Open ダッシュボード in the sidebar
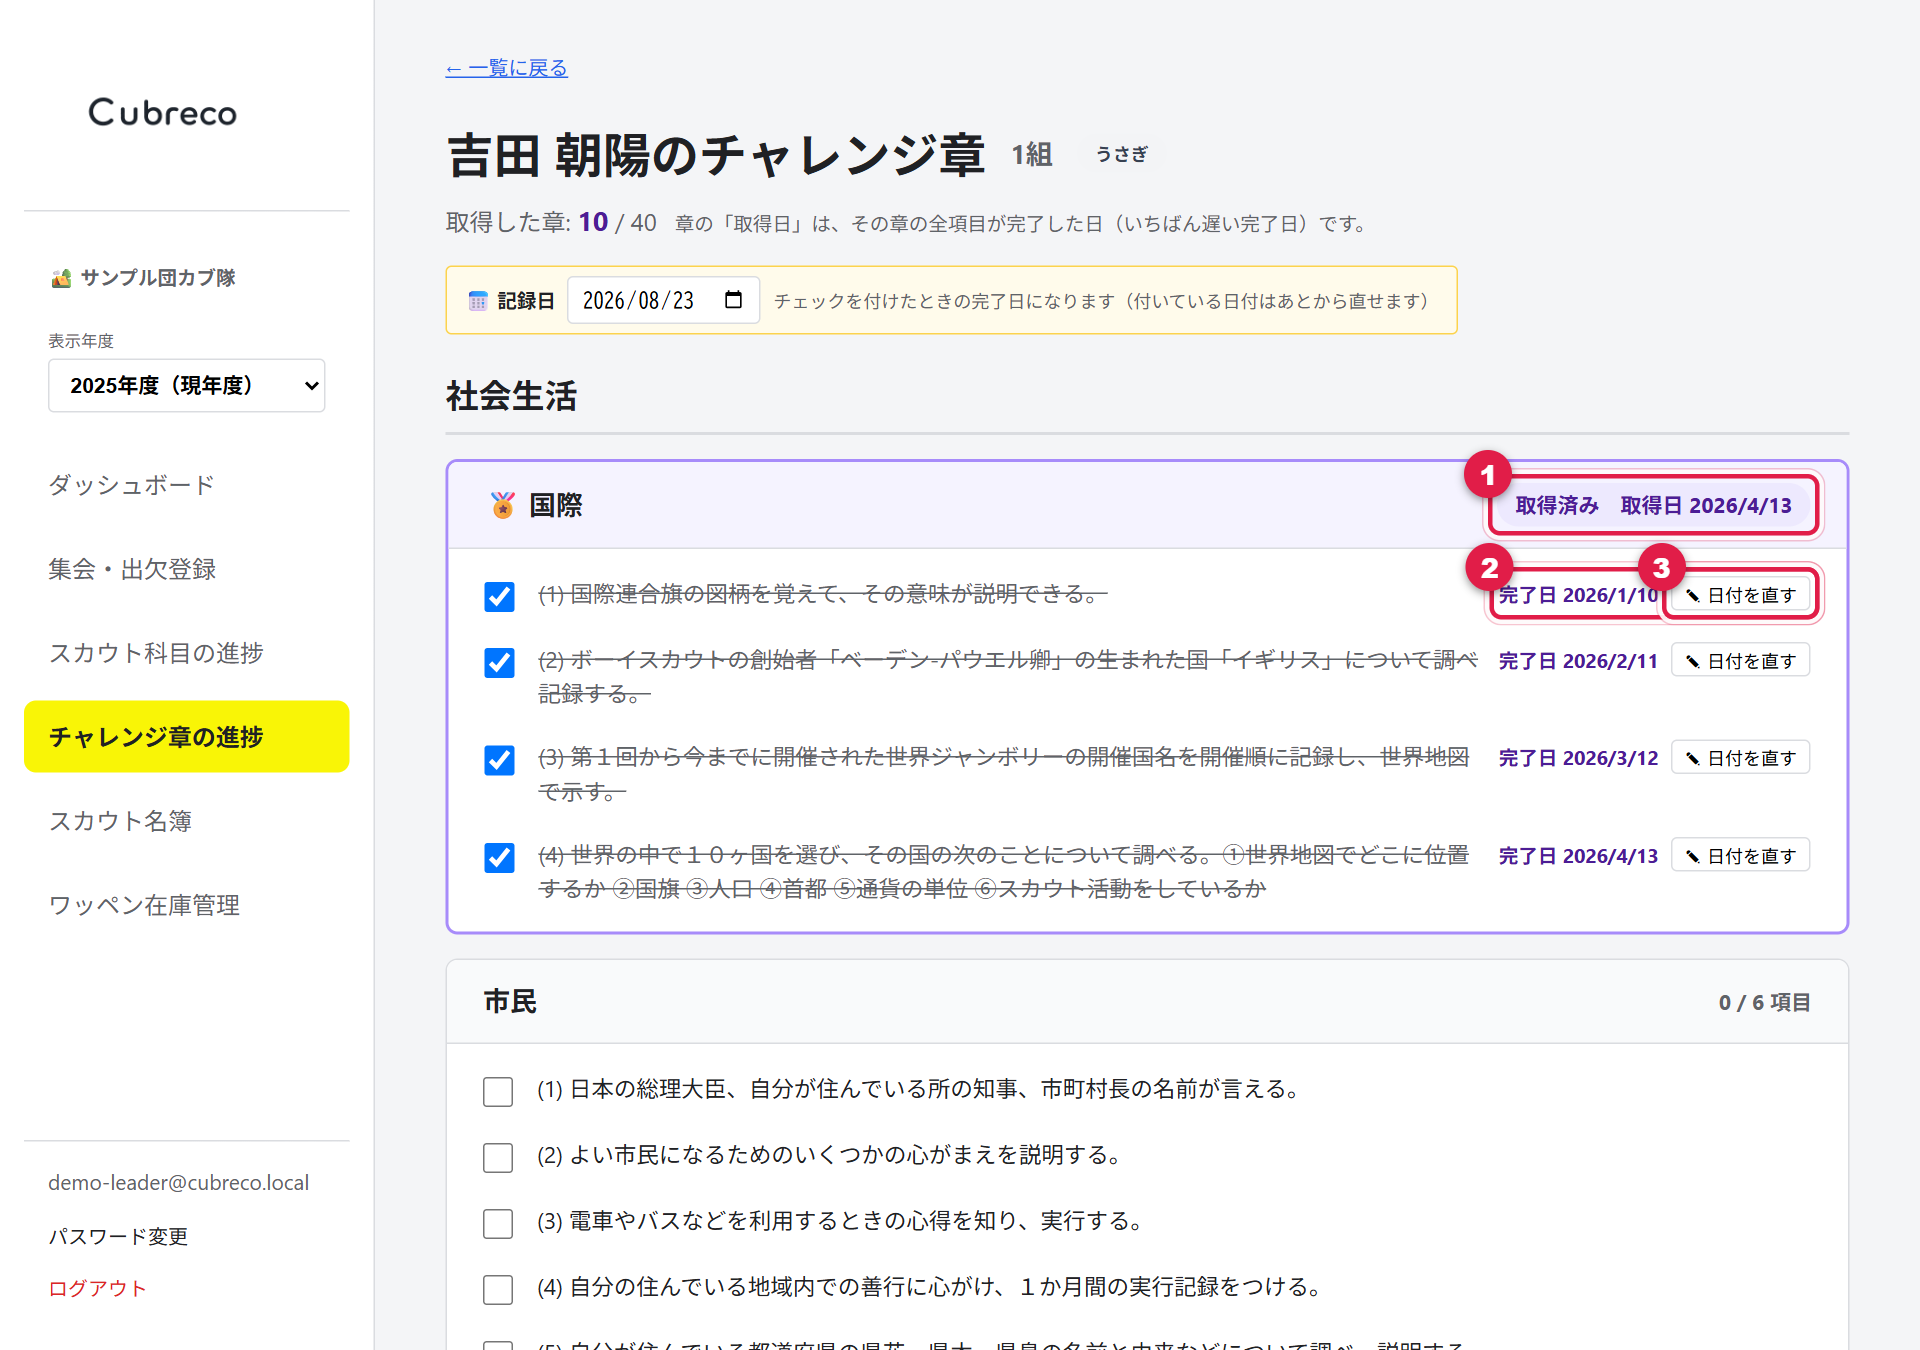The height and width of the screenshot is (1350, 1920). (187, 485)
